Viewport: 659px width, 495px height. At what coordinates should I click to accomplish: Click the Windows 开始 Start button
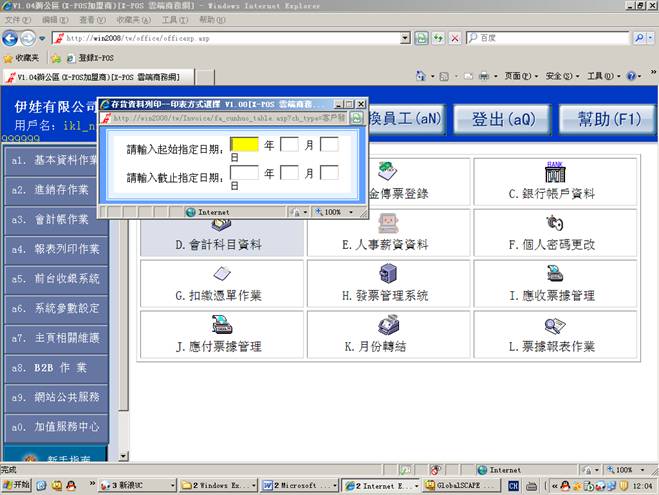click(x=17, y=486)
